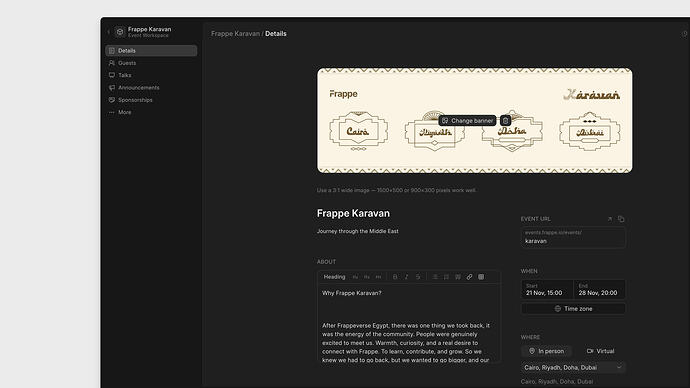The width and height of the screenshot is (690, 388).
Task: Copy the event URL icon
Action: [621, 219]
